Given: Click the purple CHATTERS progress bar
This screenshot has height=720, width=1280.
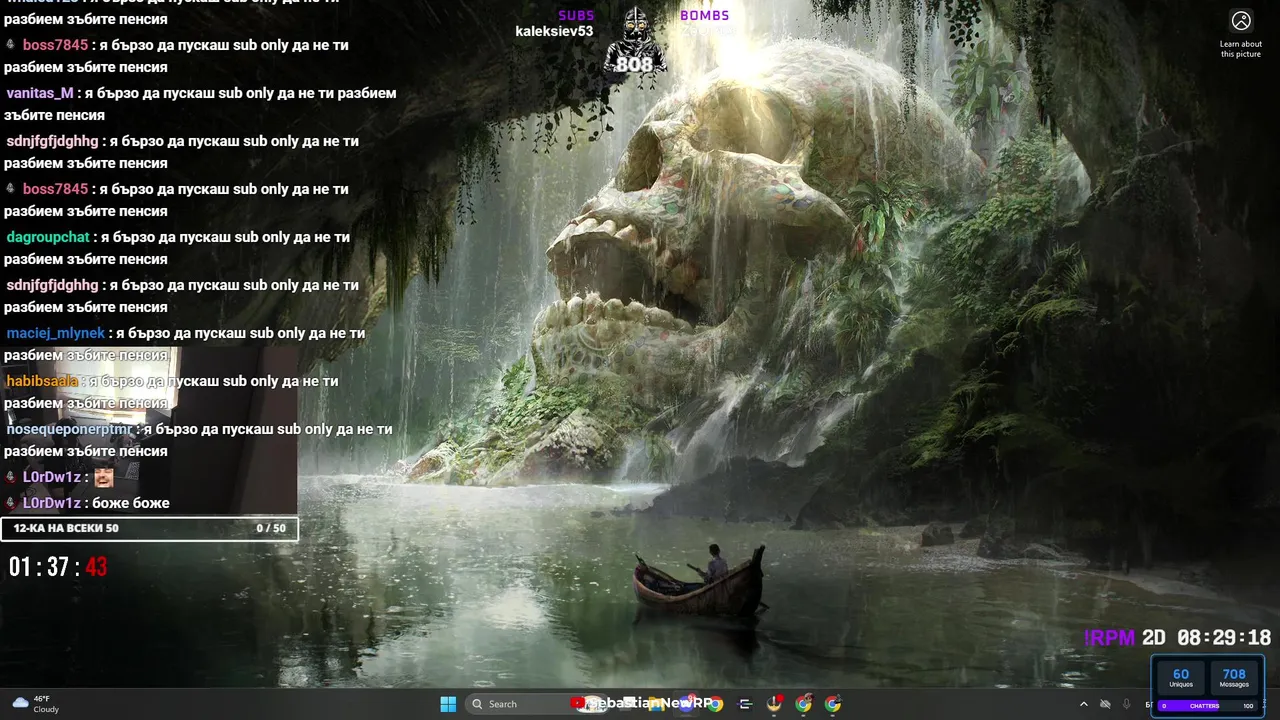Looking at the screenshot, I should click(1208, 706).
